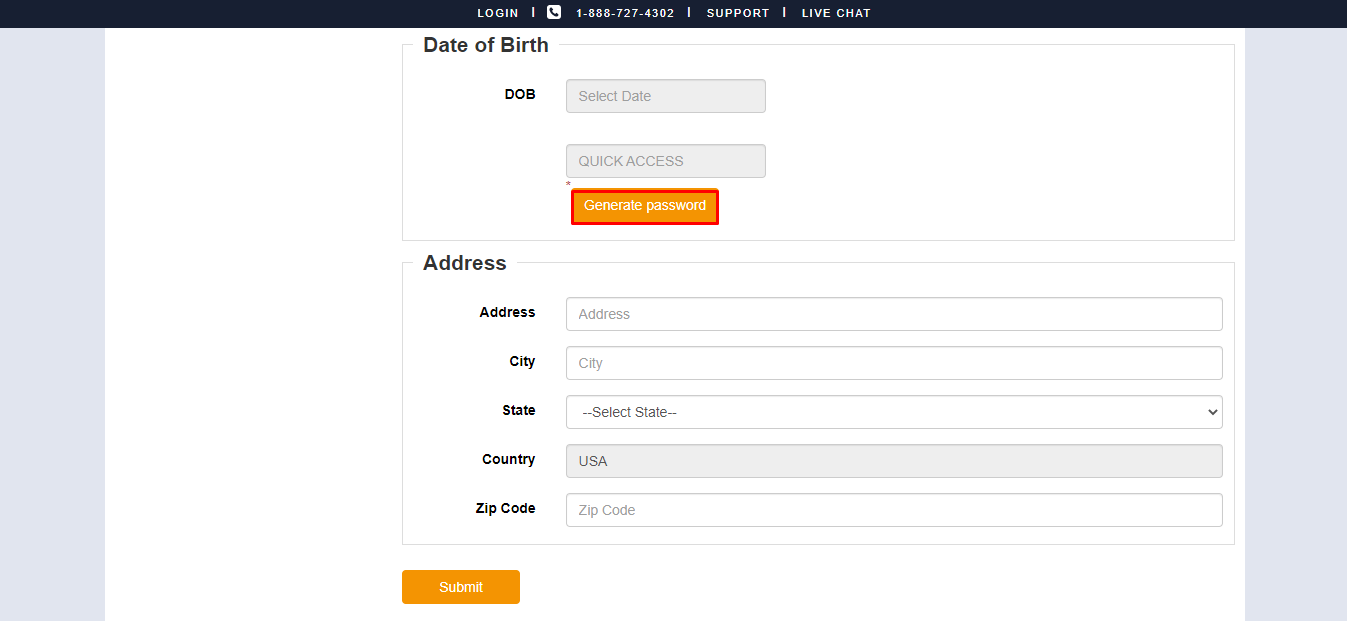Click the Country field showing USA

[893, 461]
